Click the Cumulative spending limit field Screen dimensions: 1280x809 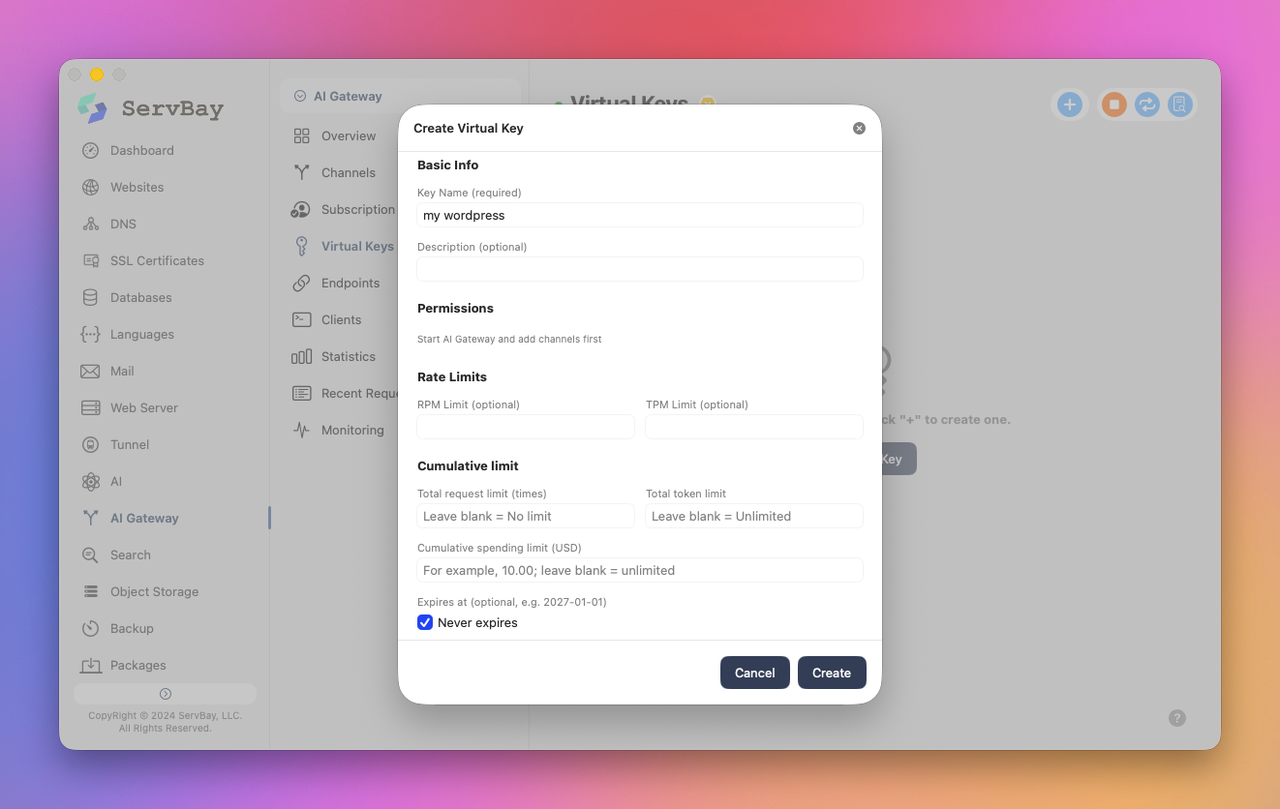(640, 570)
